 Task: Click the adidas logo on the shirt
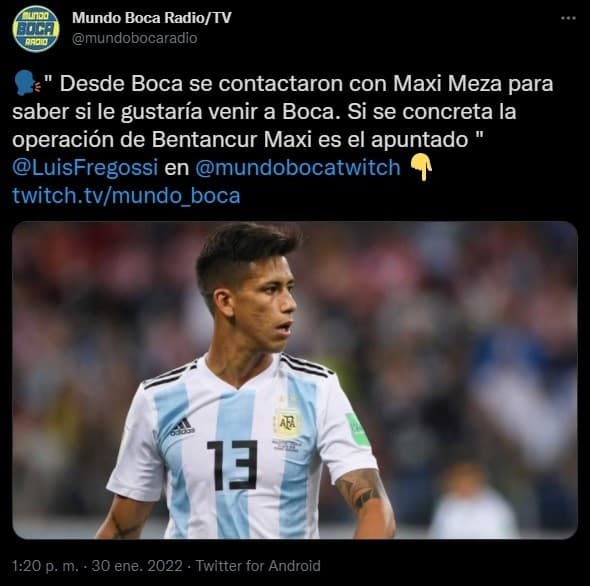tap(182, 427)
